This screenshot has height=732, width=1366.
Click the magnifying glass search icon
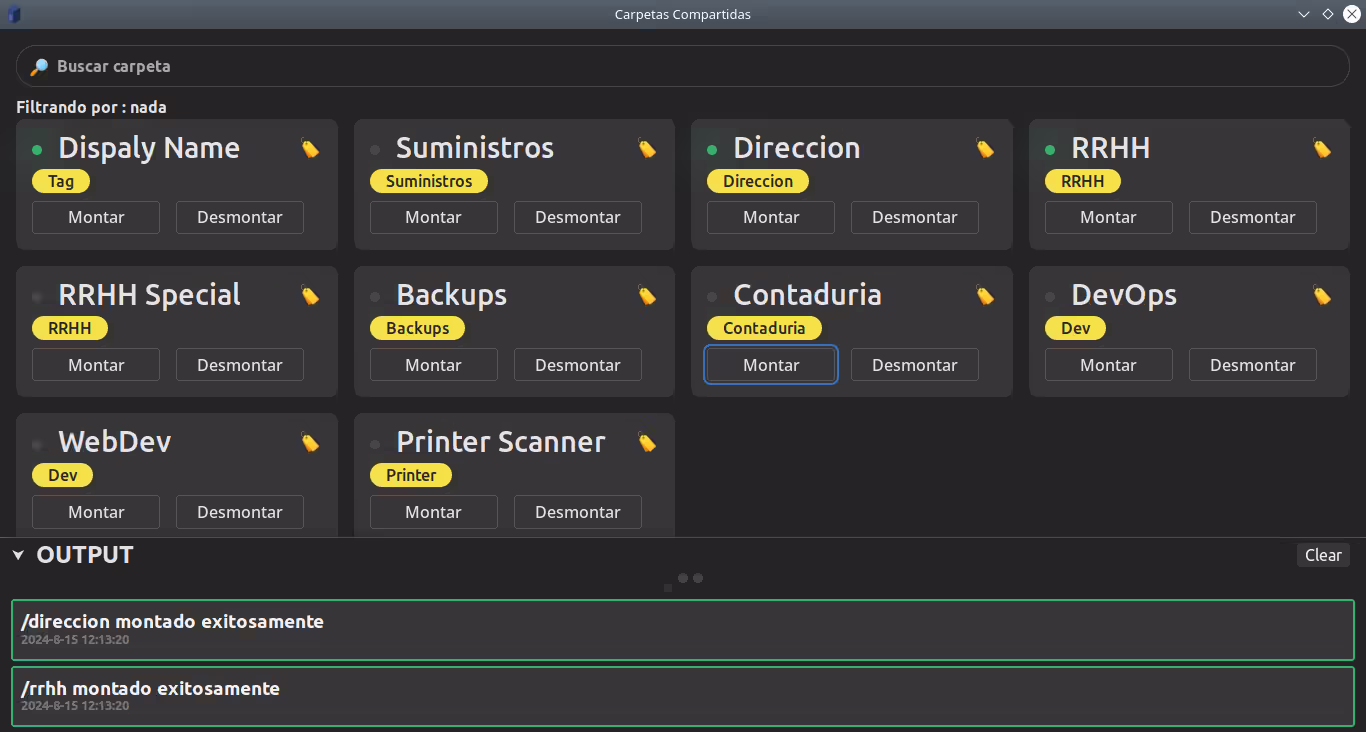pyautogui.click(x=39, y=65)
